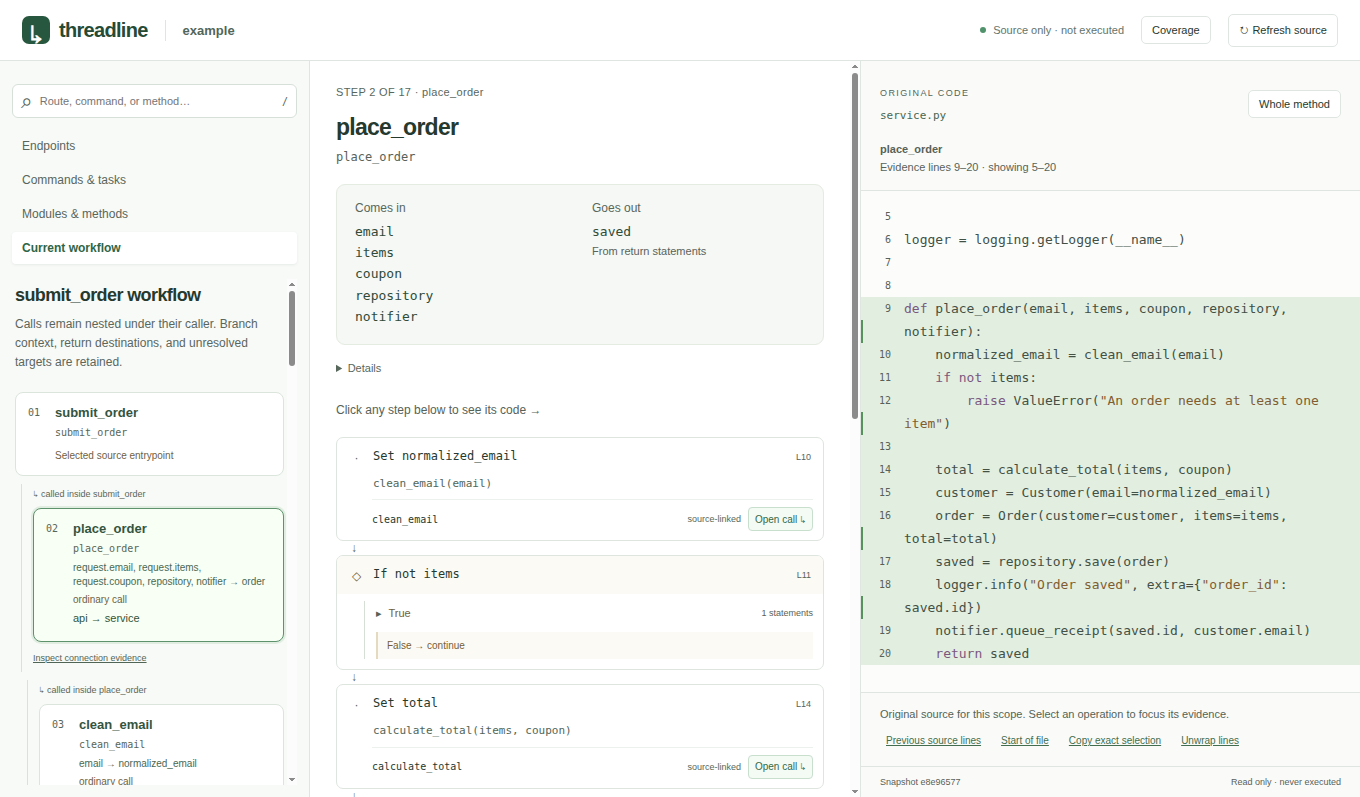Image resolution: width=1360 pixels, height=797 pixels.
Task: Open call for clean_email step
Action: tap(780, 519)
